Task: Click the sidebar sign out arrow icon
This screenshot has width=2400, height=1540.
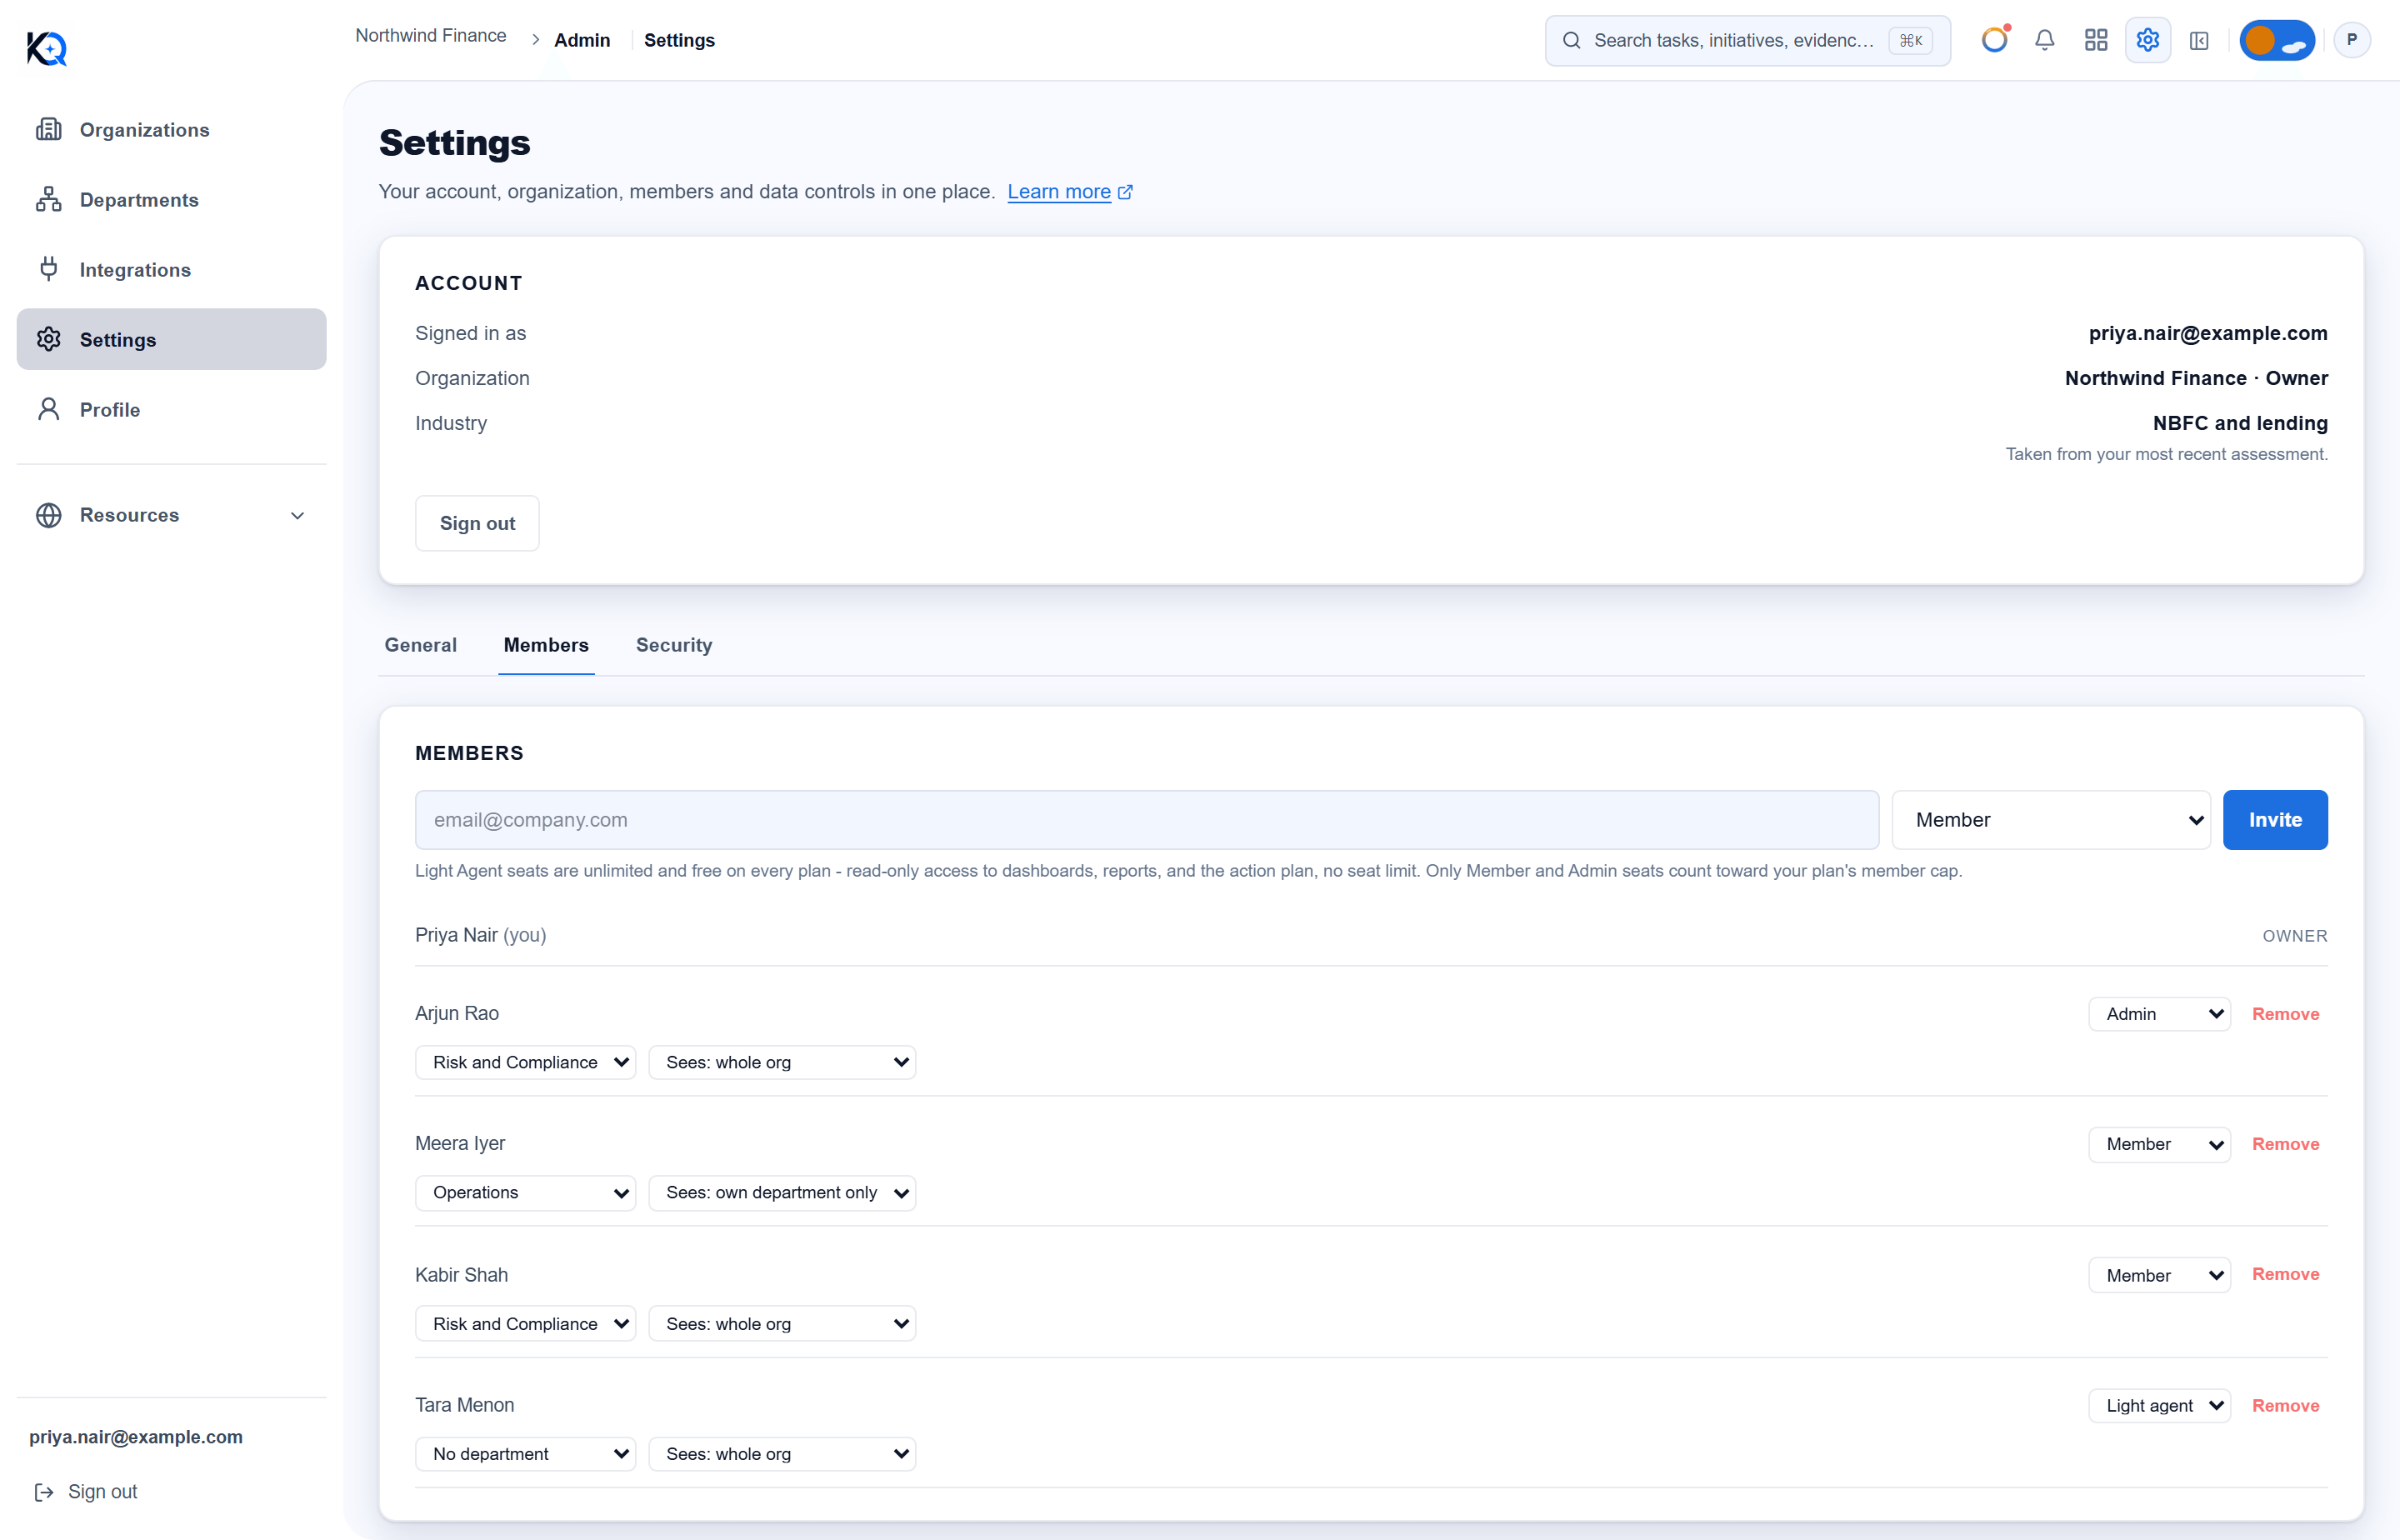Action: tap(44, 1492)
